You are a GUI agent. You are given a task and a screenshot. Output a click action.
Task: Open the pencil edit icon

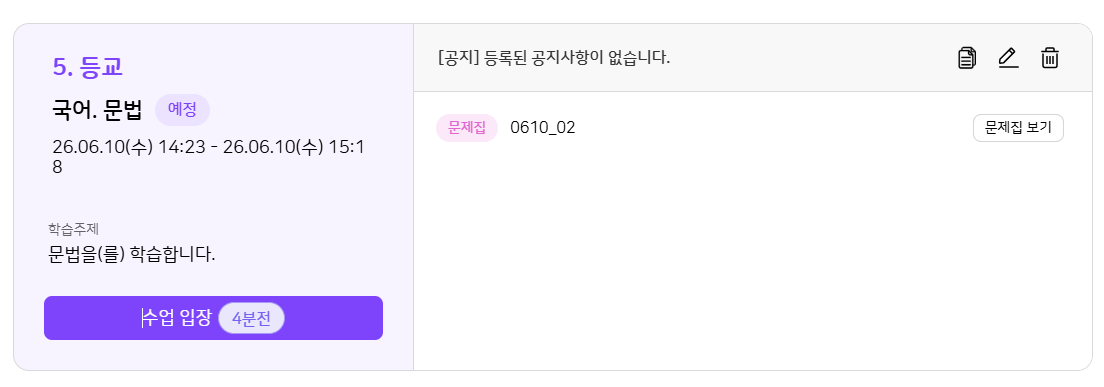pos(1008,58)
